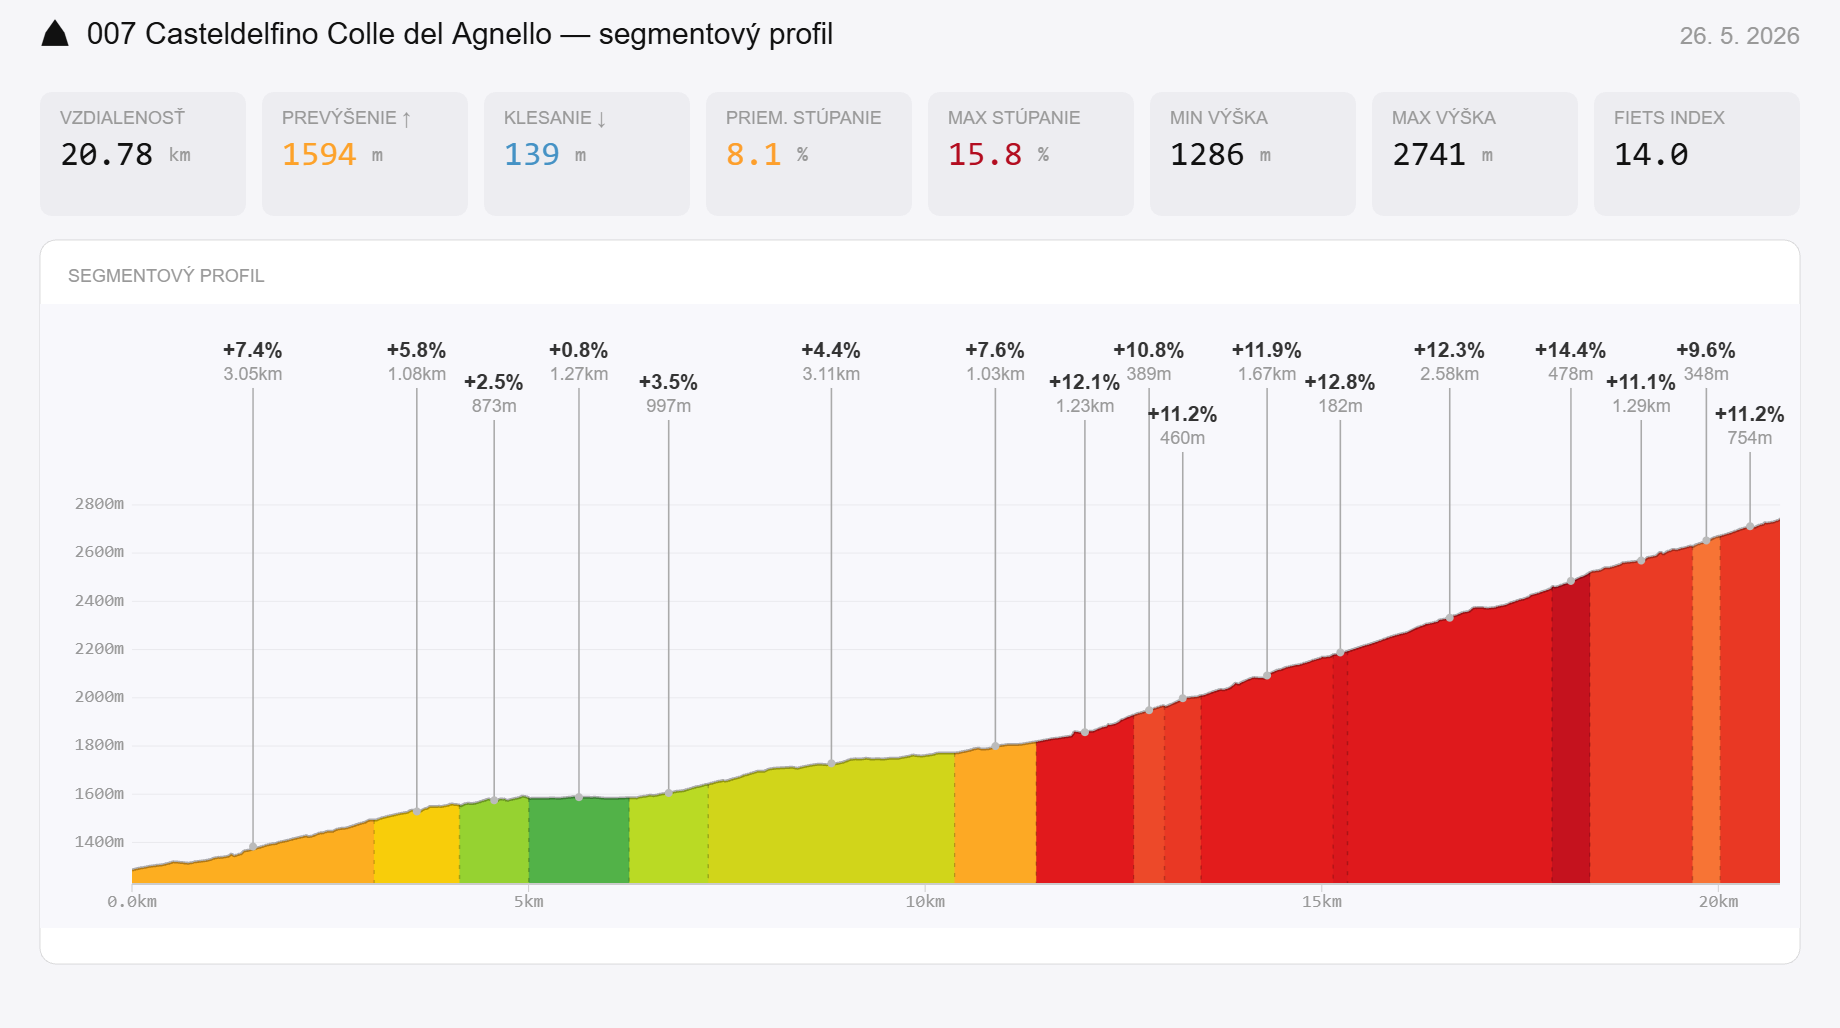
Task: Click the 2800m elevation axis label
Action: (x=99, y=504)
